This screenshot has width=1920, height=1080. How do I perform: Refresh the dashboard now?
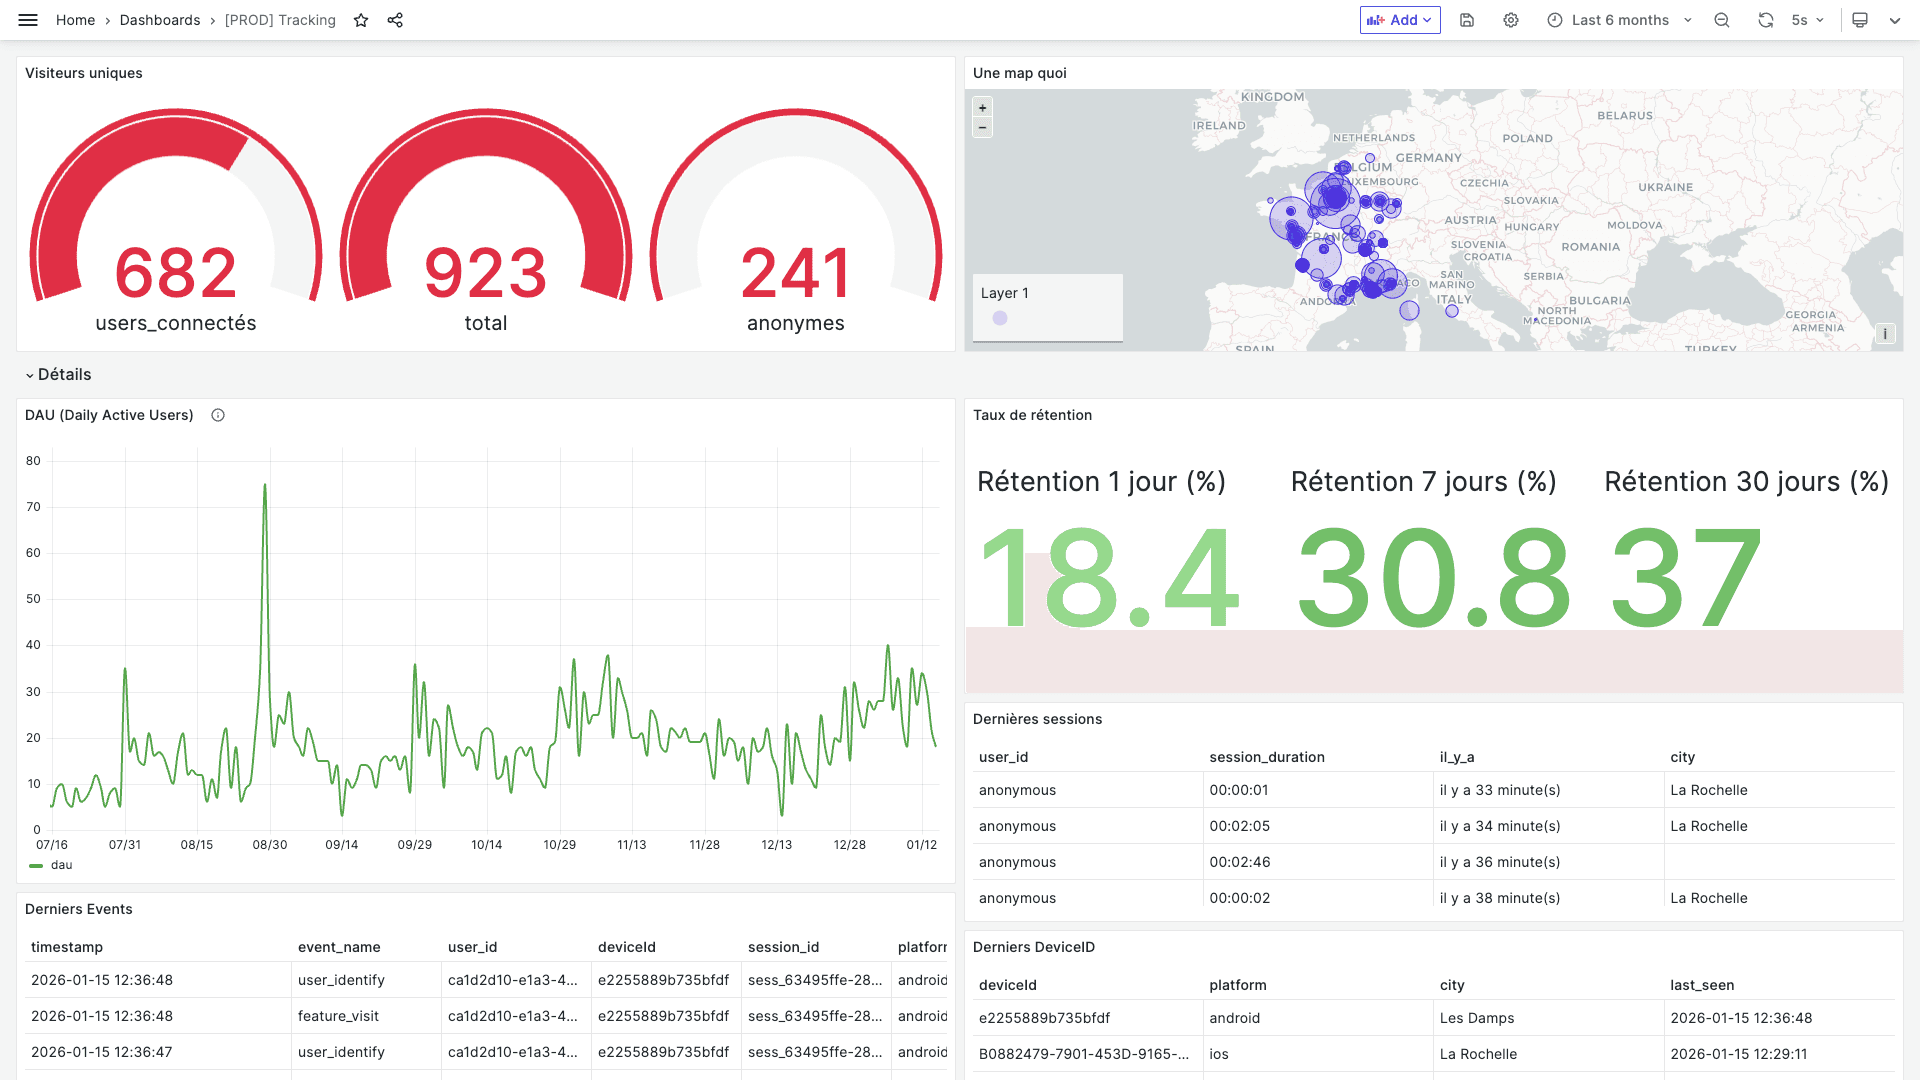coord(1766,20)
